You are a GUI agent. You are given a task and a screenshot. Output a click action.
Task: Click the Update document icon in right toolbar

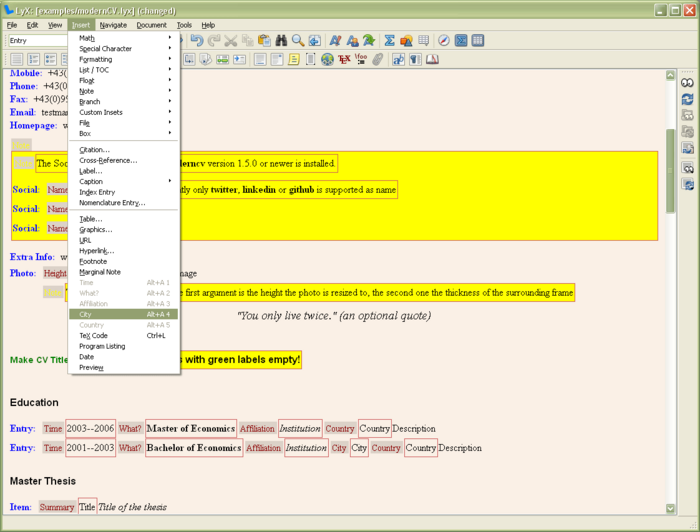[x=687, y=100]
